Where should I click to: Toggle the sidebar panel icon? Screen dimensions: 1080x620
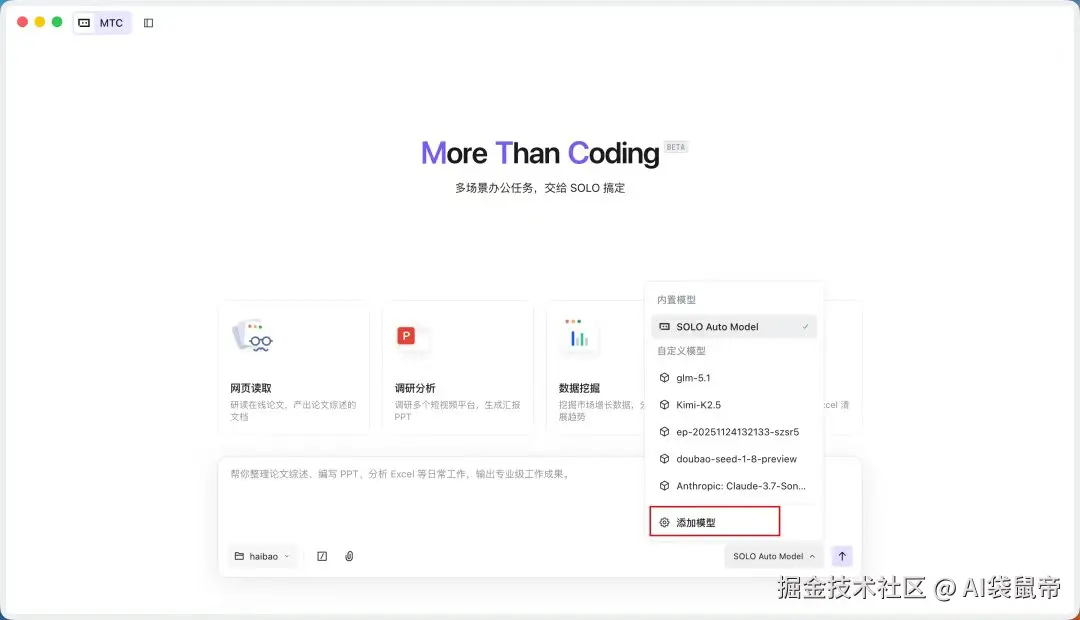coord(148,23)
